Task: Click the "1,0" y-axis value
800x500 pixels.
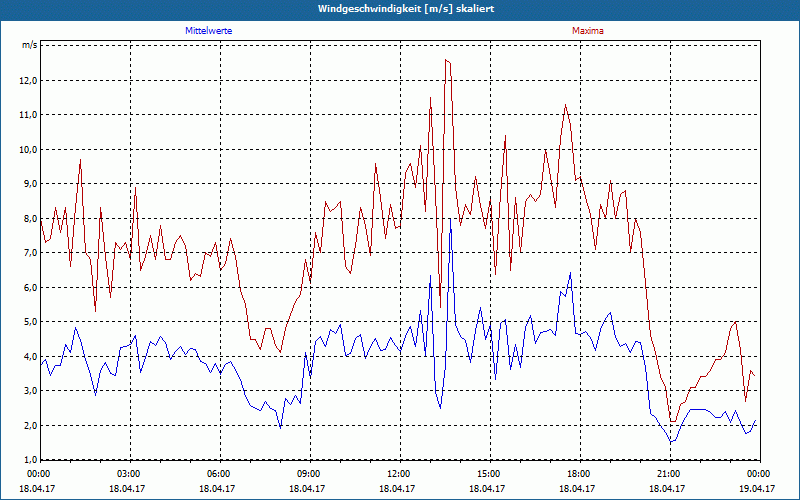Action: pos(30,460)
